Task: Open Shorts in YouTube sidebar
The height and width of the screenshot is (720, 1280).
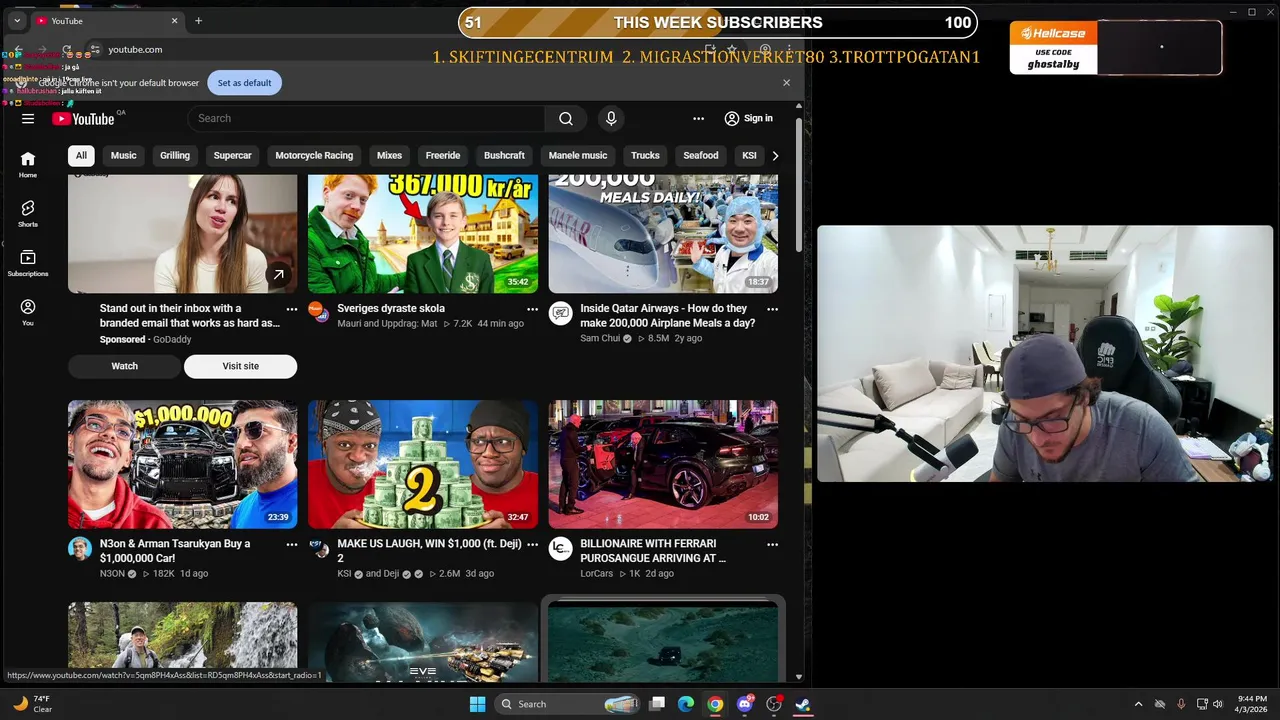Action: click(x=28, y=213)
